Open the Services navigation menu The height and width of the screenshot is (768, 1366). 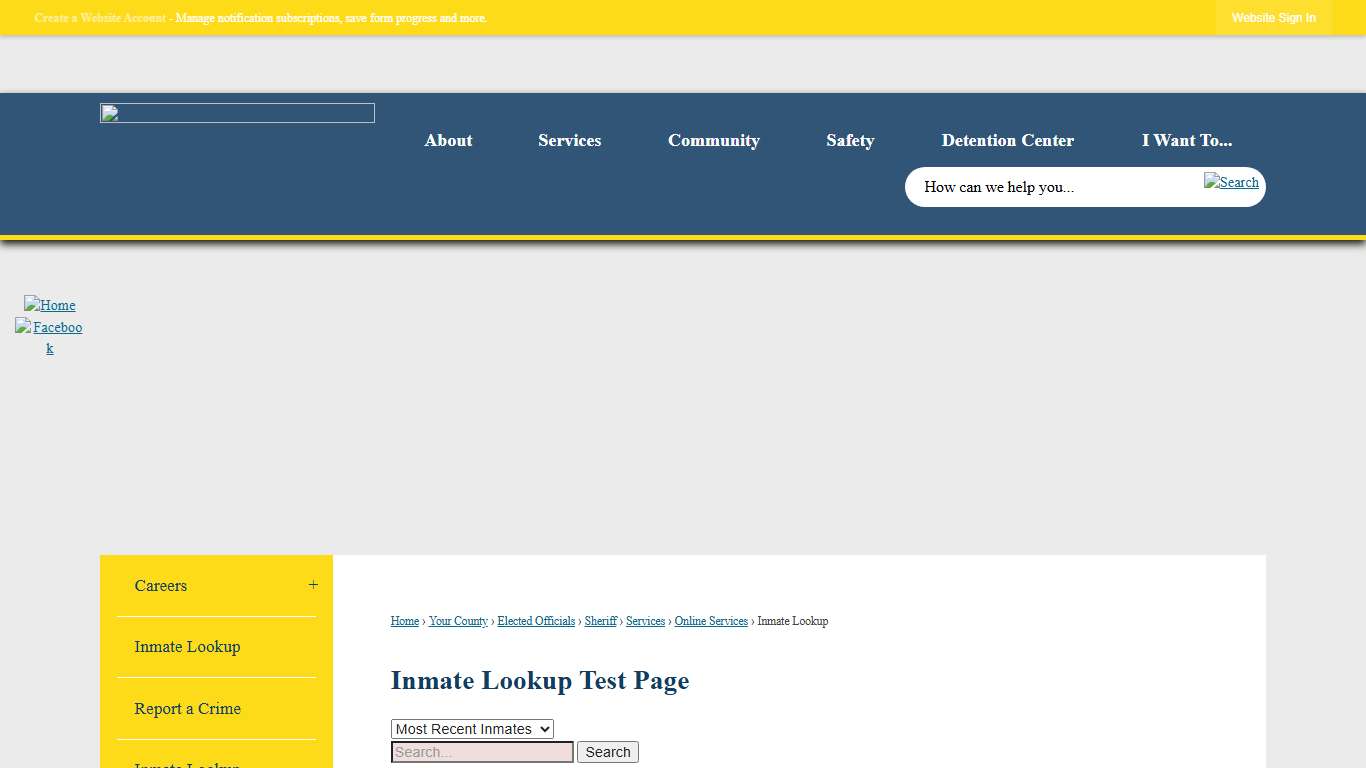(569, 141)
